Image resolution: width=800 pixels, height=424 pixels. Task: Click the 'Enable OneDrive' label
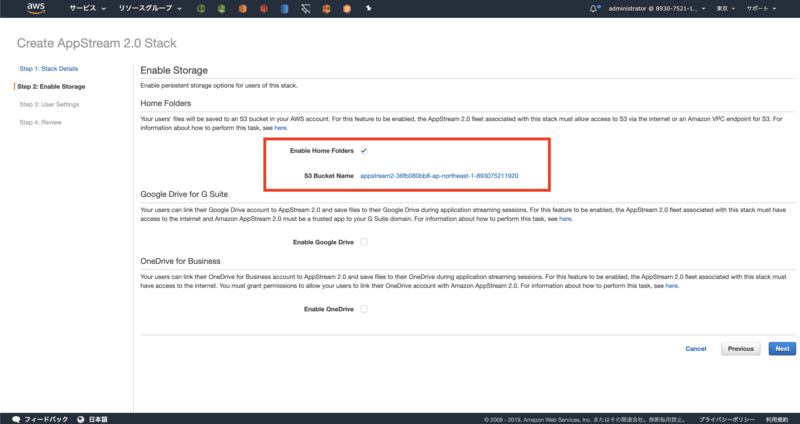(329, 309)
